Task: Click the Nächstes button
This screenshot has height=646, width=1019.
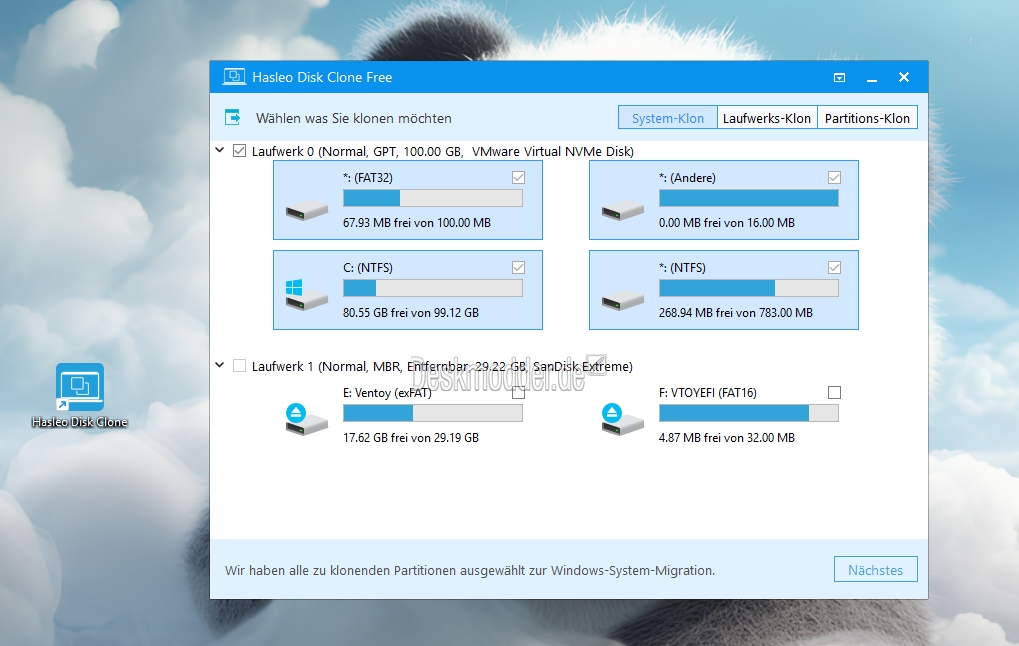Action: (875, 570)
